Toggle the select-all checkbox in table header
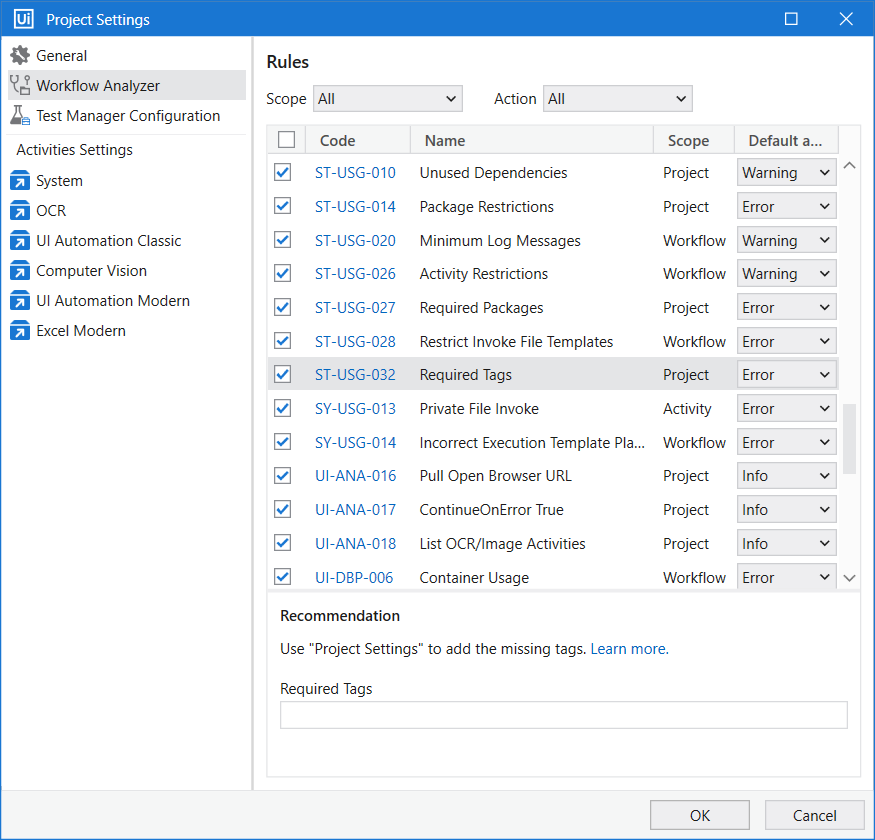875x840 pixels. 287,140
